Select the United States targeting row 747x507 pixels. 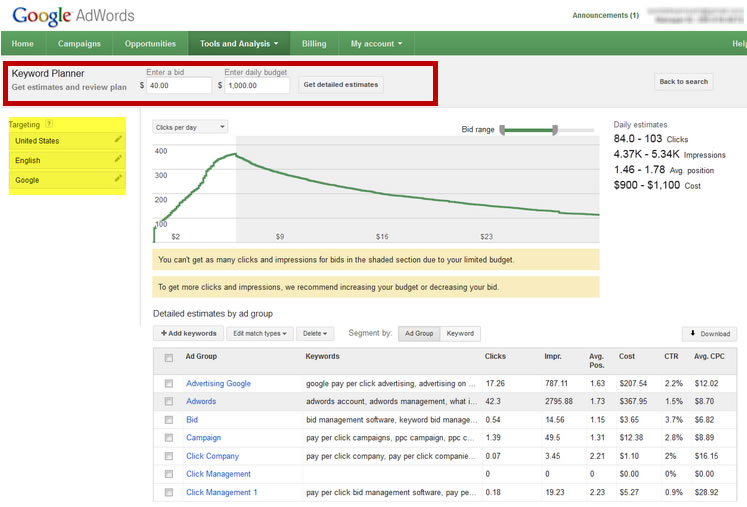(x=67, y=141)
